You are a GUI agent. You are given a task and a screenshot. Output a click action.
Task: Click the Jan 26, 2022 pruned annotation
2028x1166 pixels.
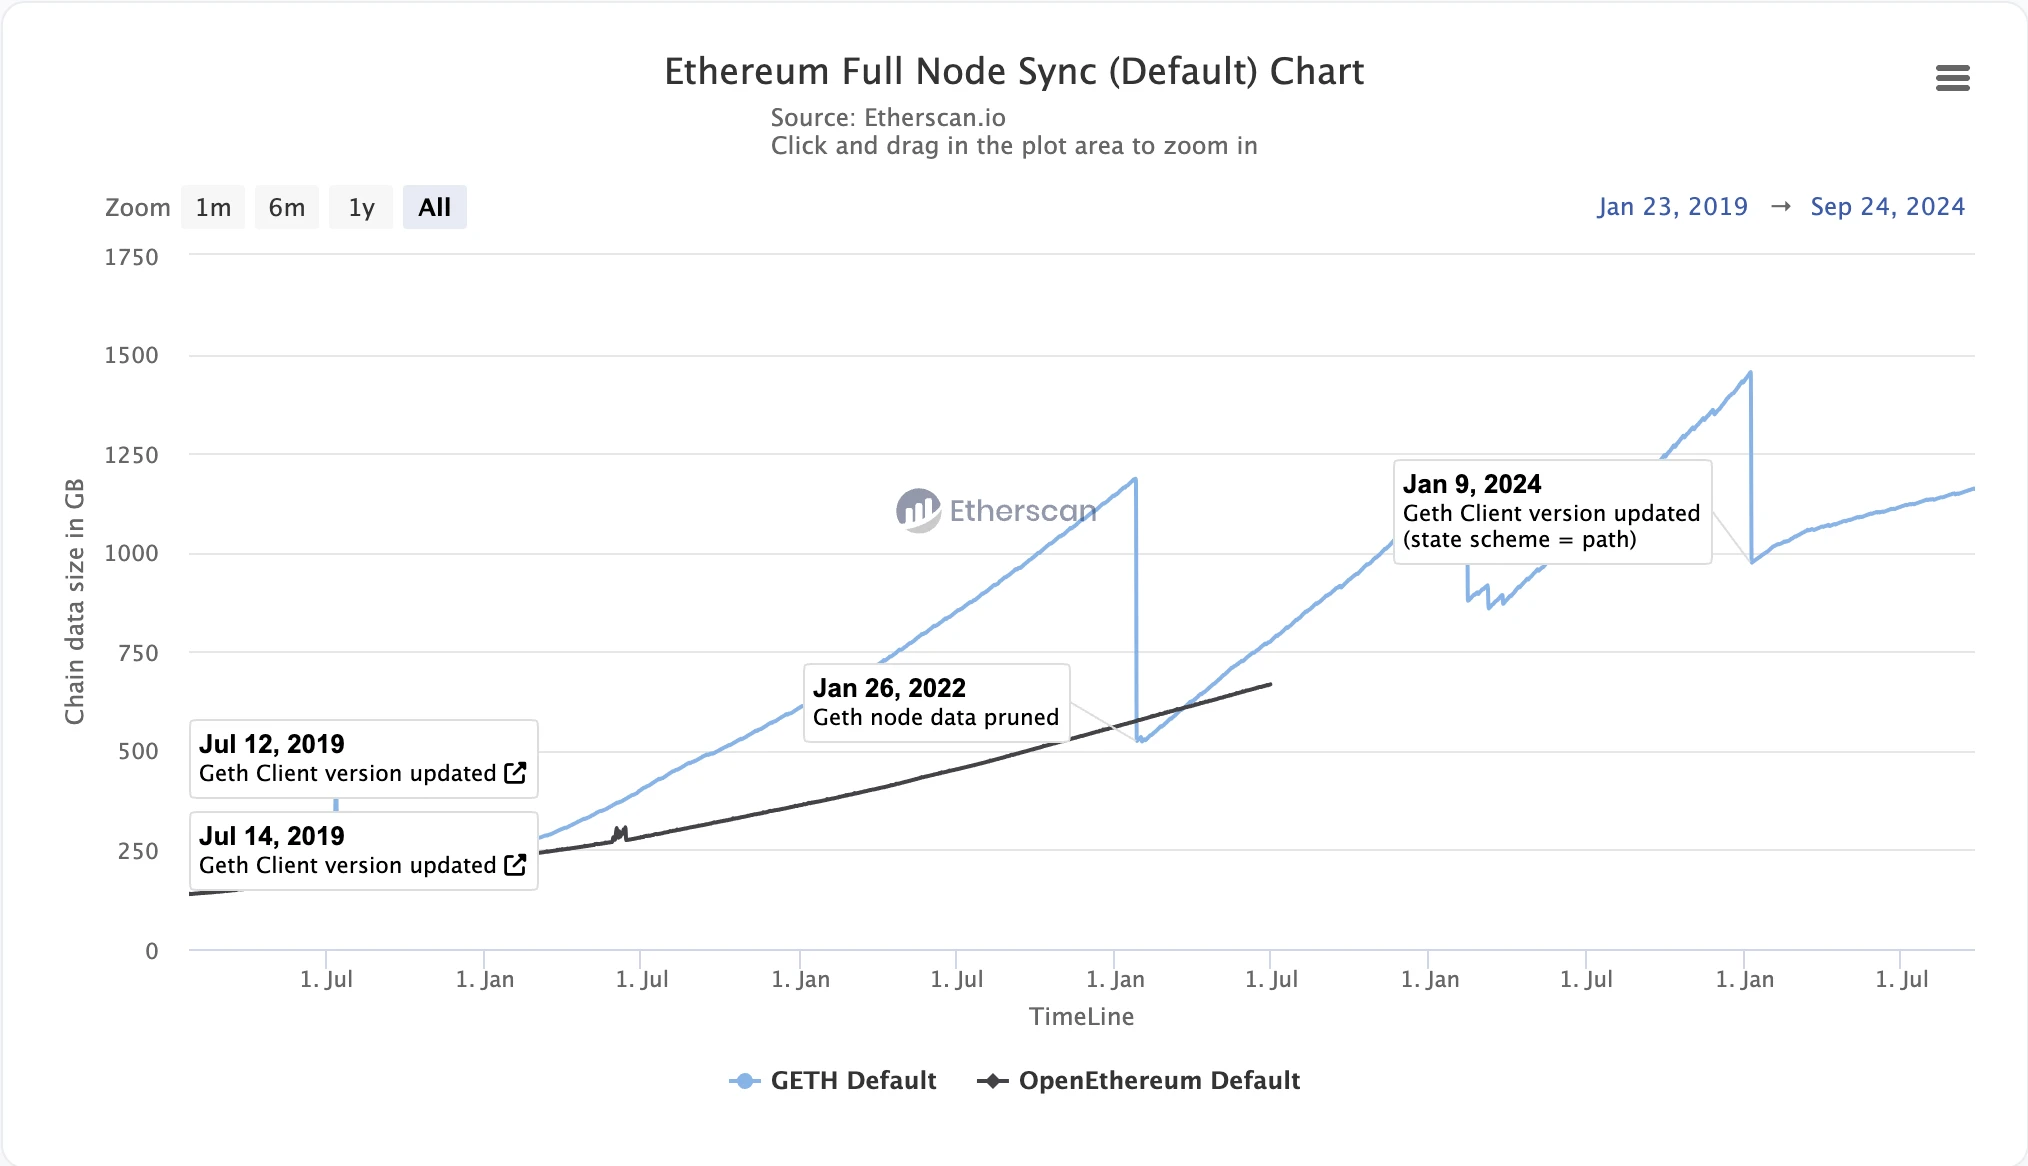[935, 703]
